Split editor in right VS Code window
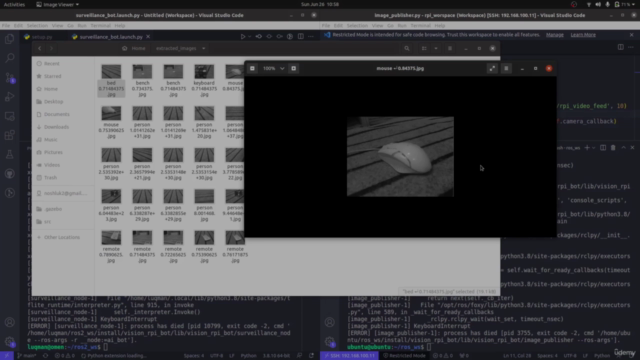 (x=620, y=47)
